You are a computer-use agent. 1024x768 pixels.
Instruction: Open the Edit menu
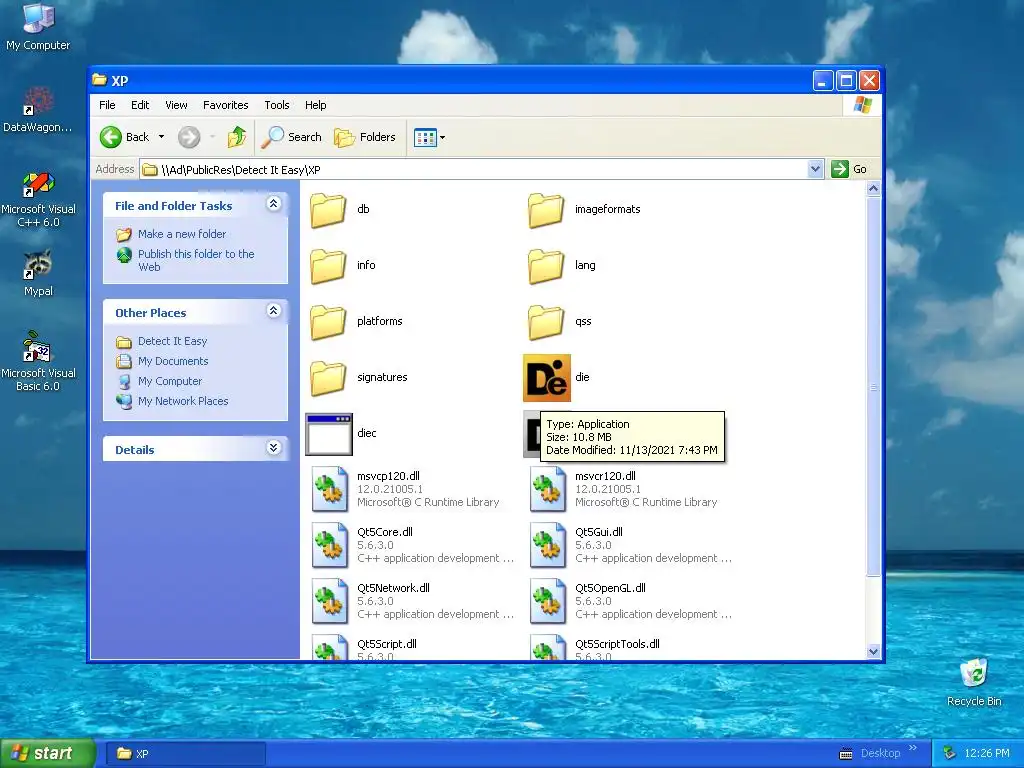(140, 105)
